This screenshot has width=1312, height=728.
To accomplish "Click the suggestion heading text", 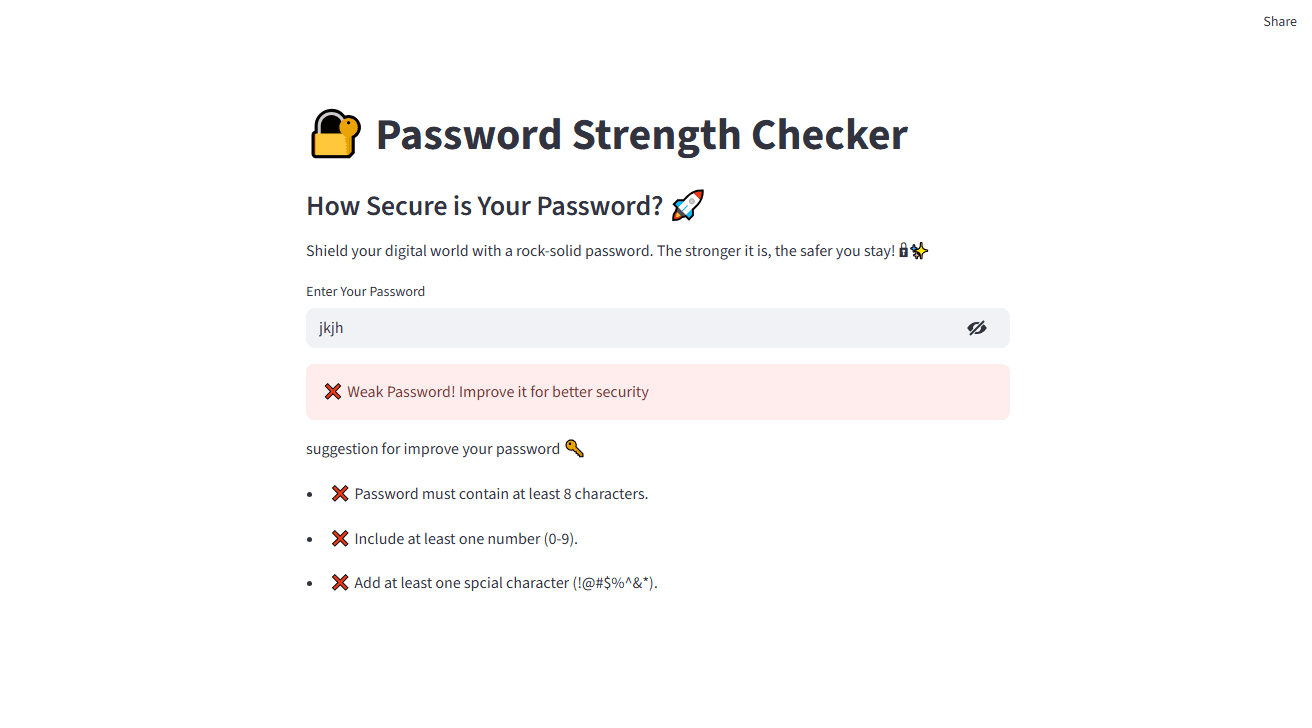I will [x=432, y=448].
